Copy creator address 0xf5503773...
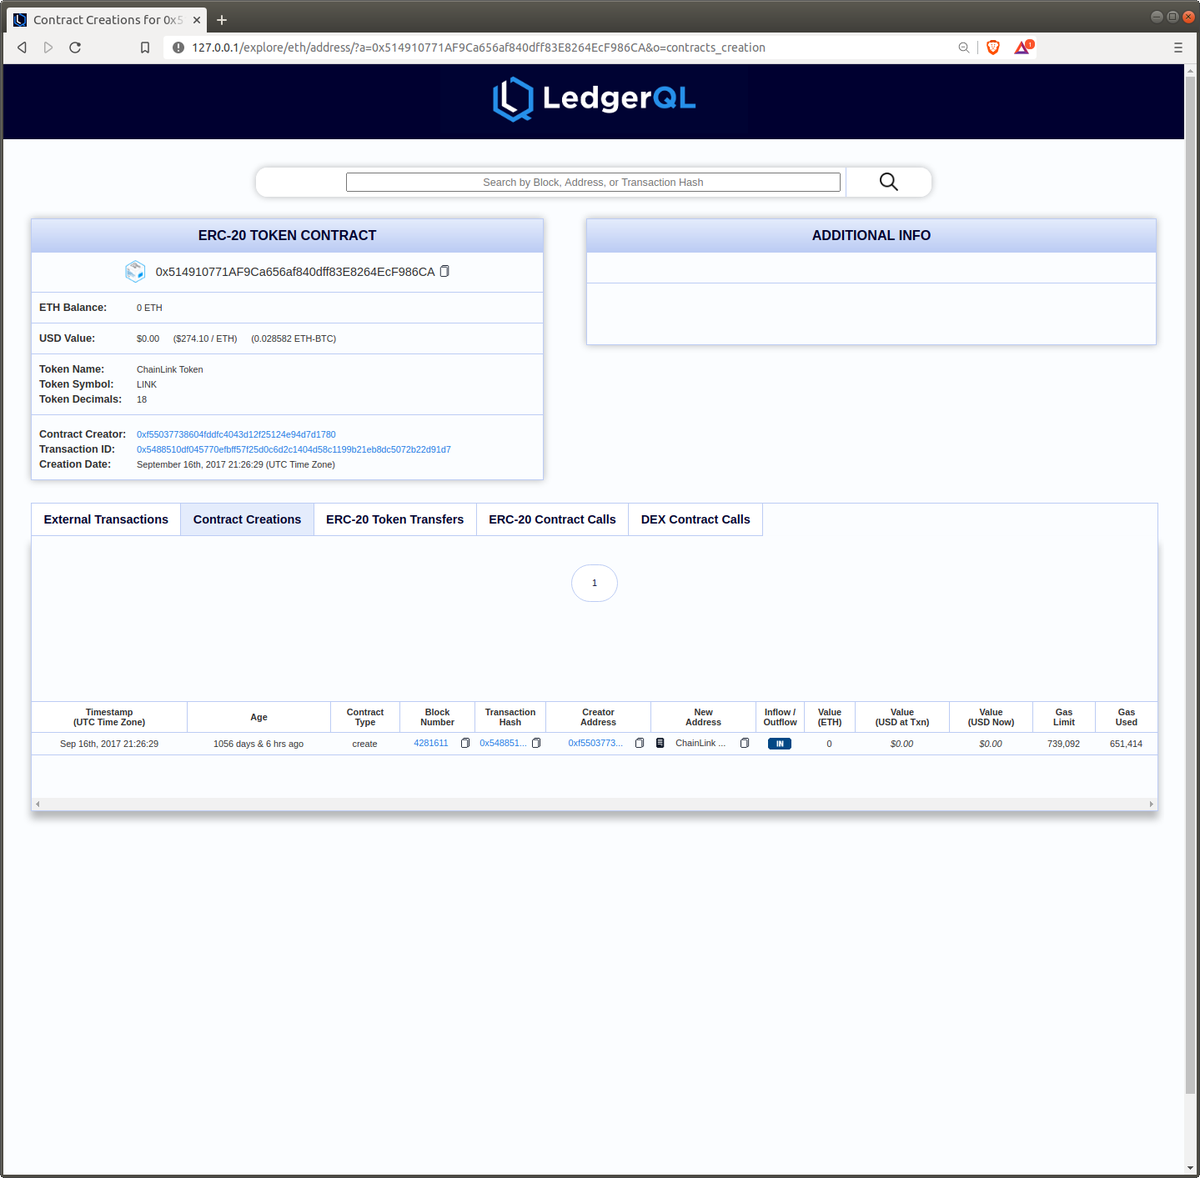 coord(639,743)
